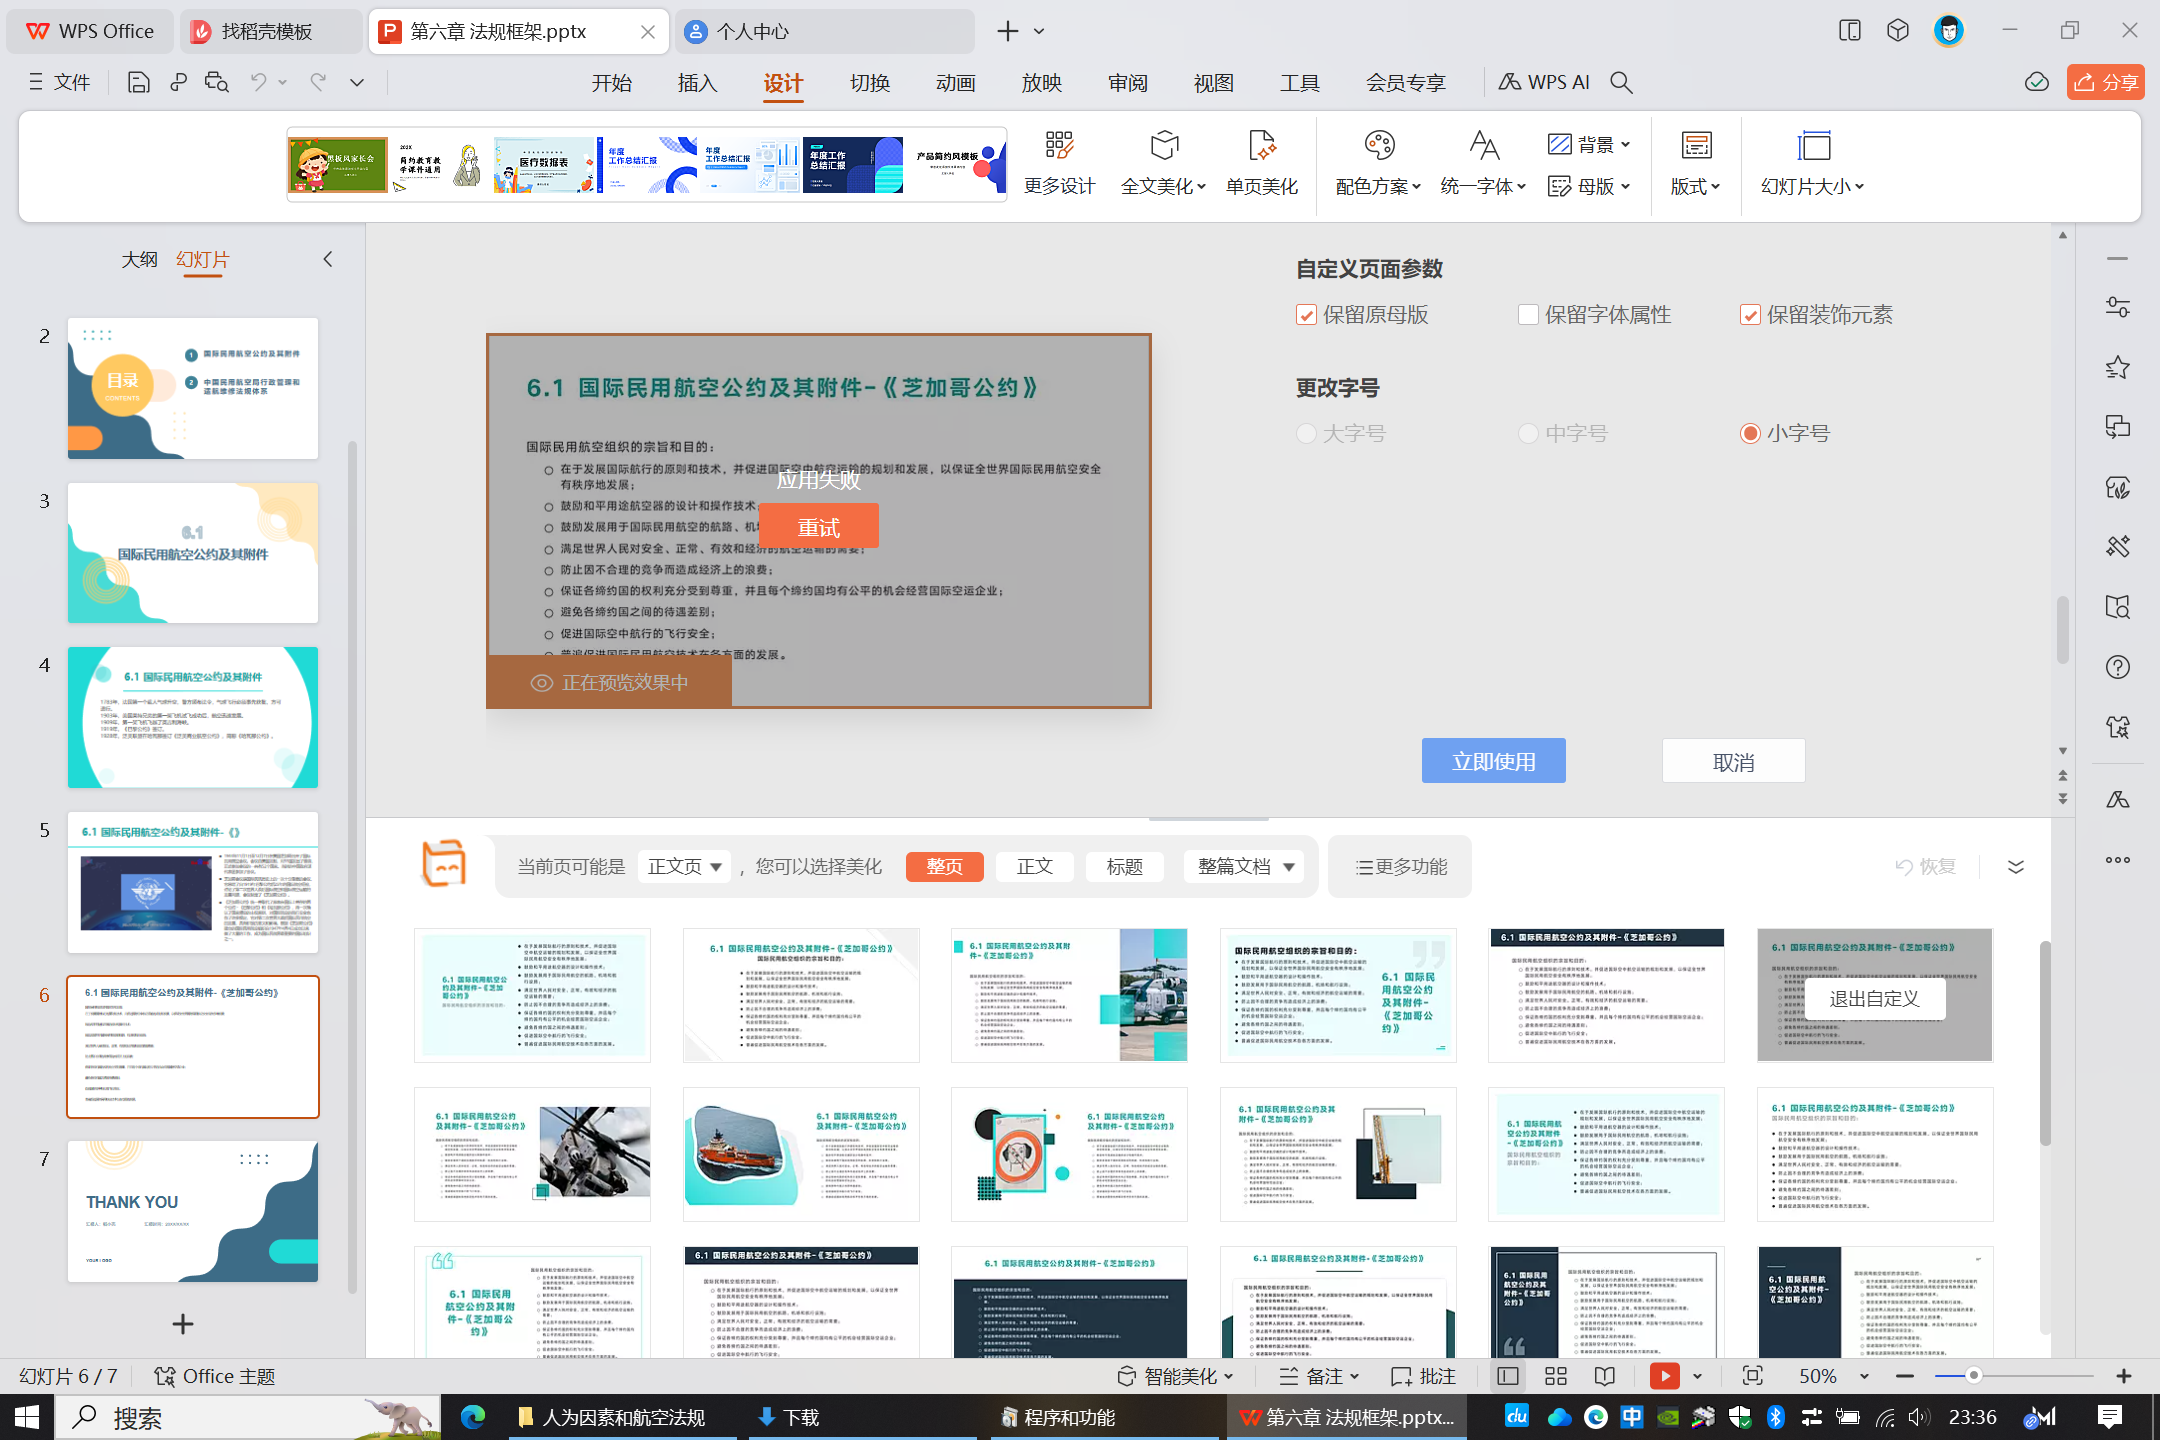Expand the Background (背景) dropdown

point(1589,145)
